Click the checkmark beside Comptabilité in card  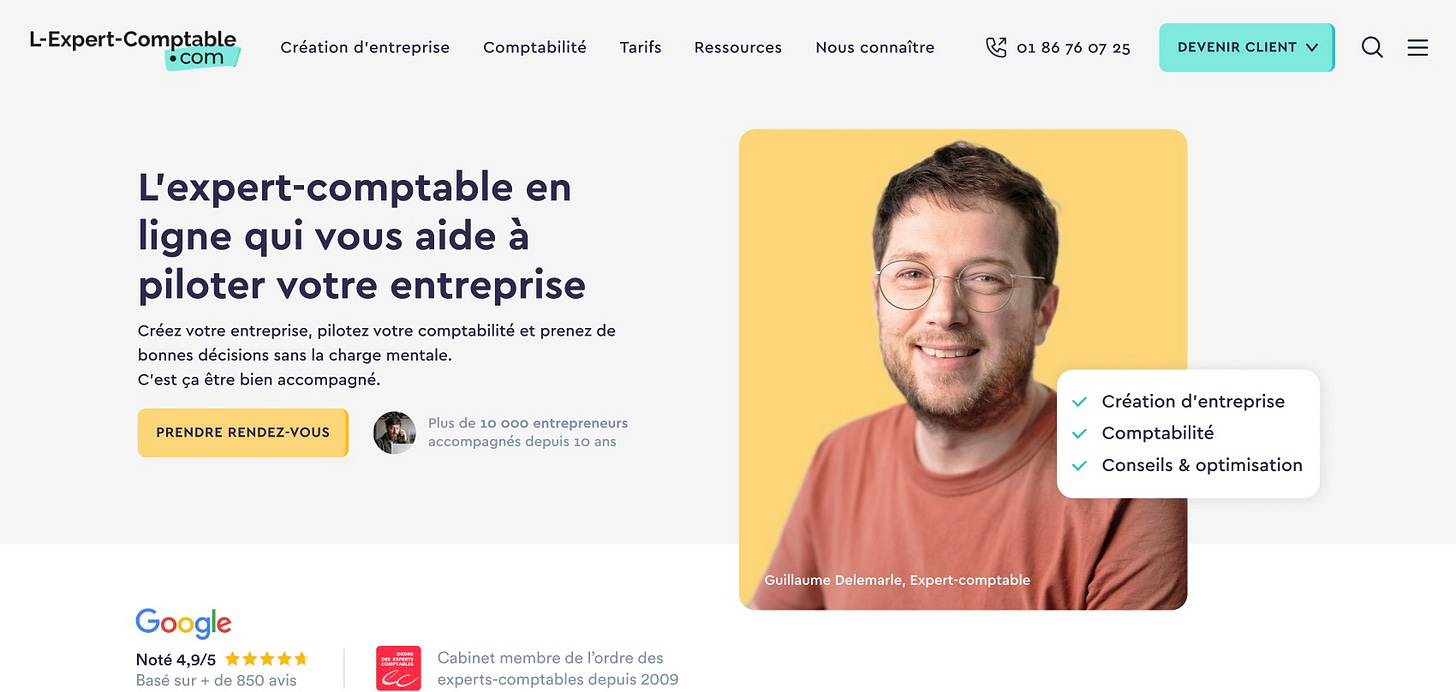[x=1079, y=434]
